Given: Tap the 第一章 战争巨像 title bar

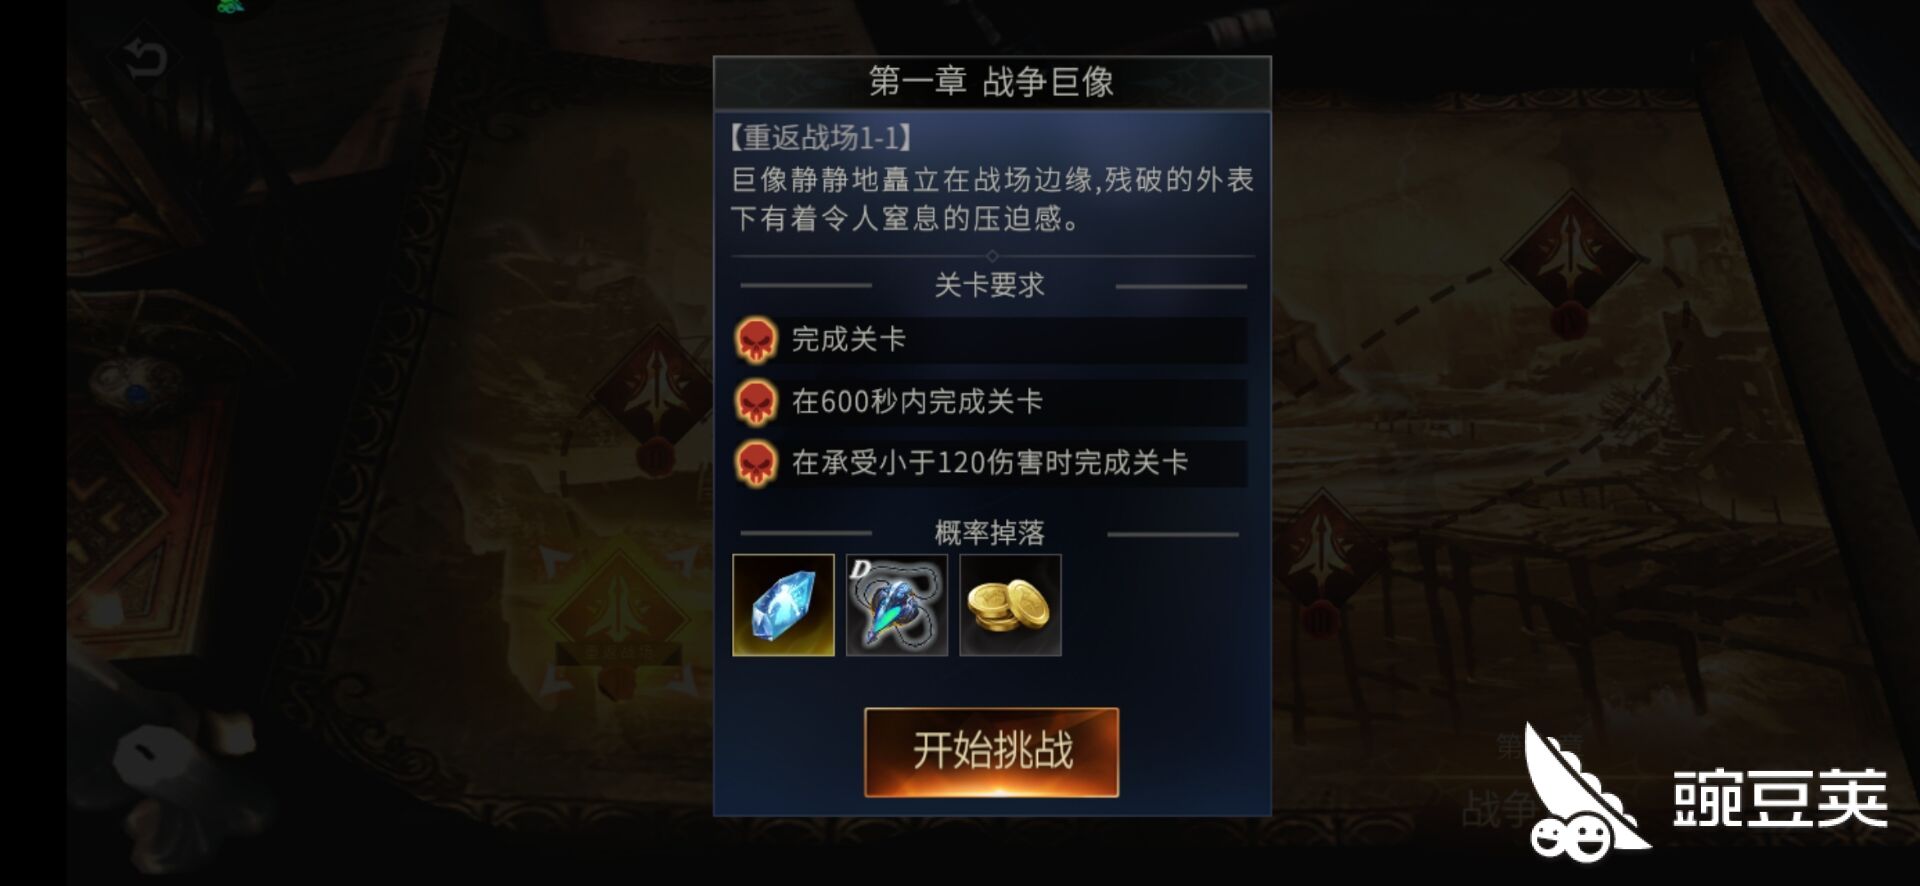Looking at the screenshot, I should pyautogui.click(x=992, y=82).
